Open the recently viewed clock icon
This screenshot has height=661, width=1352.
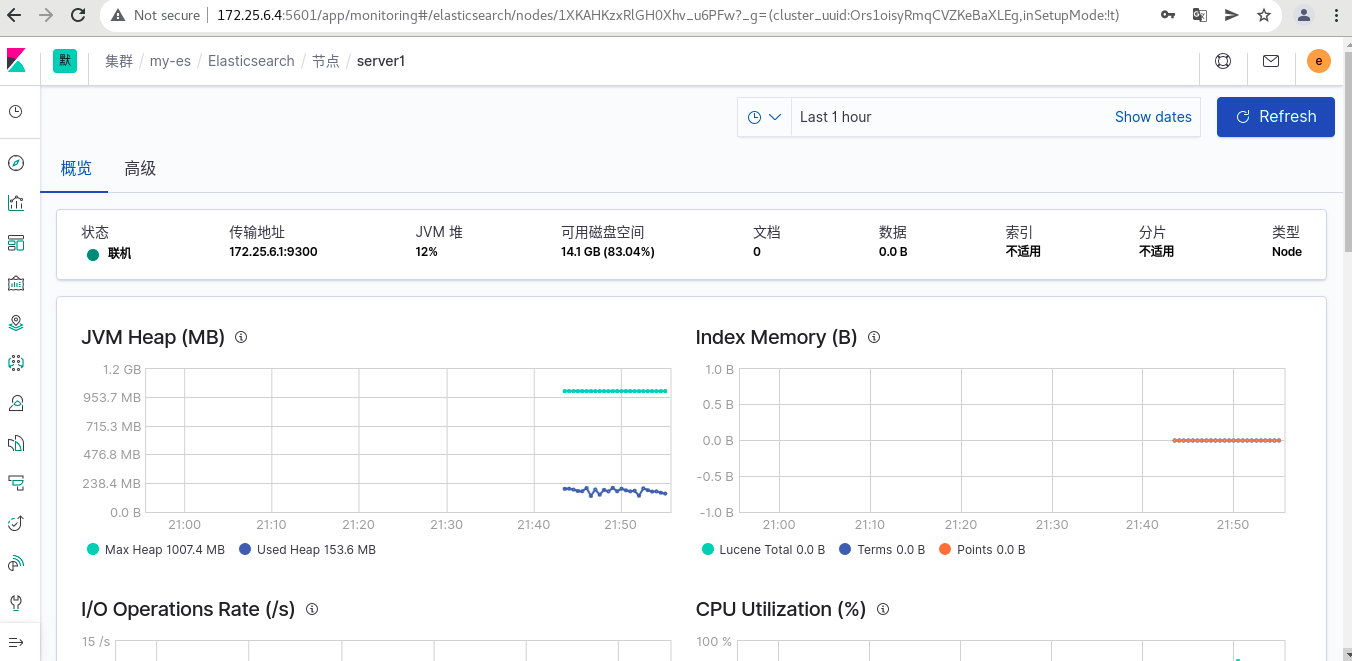15,112
